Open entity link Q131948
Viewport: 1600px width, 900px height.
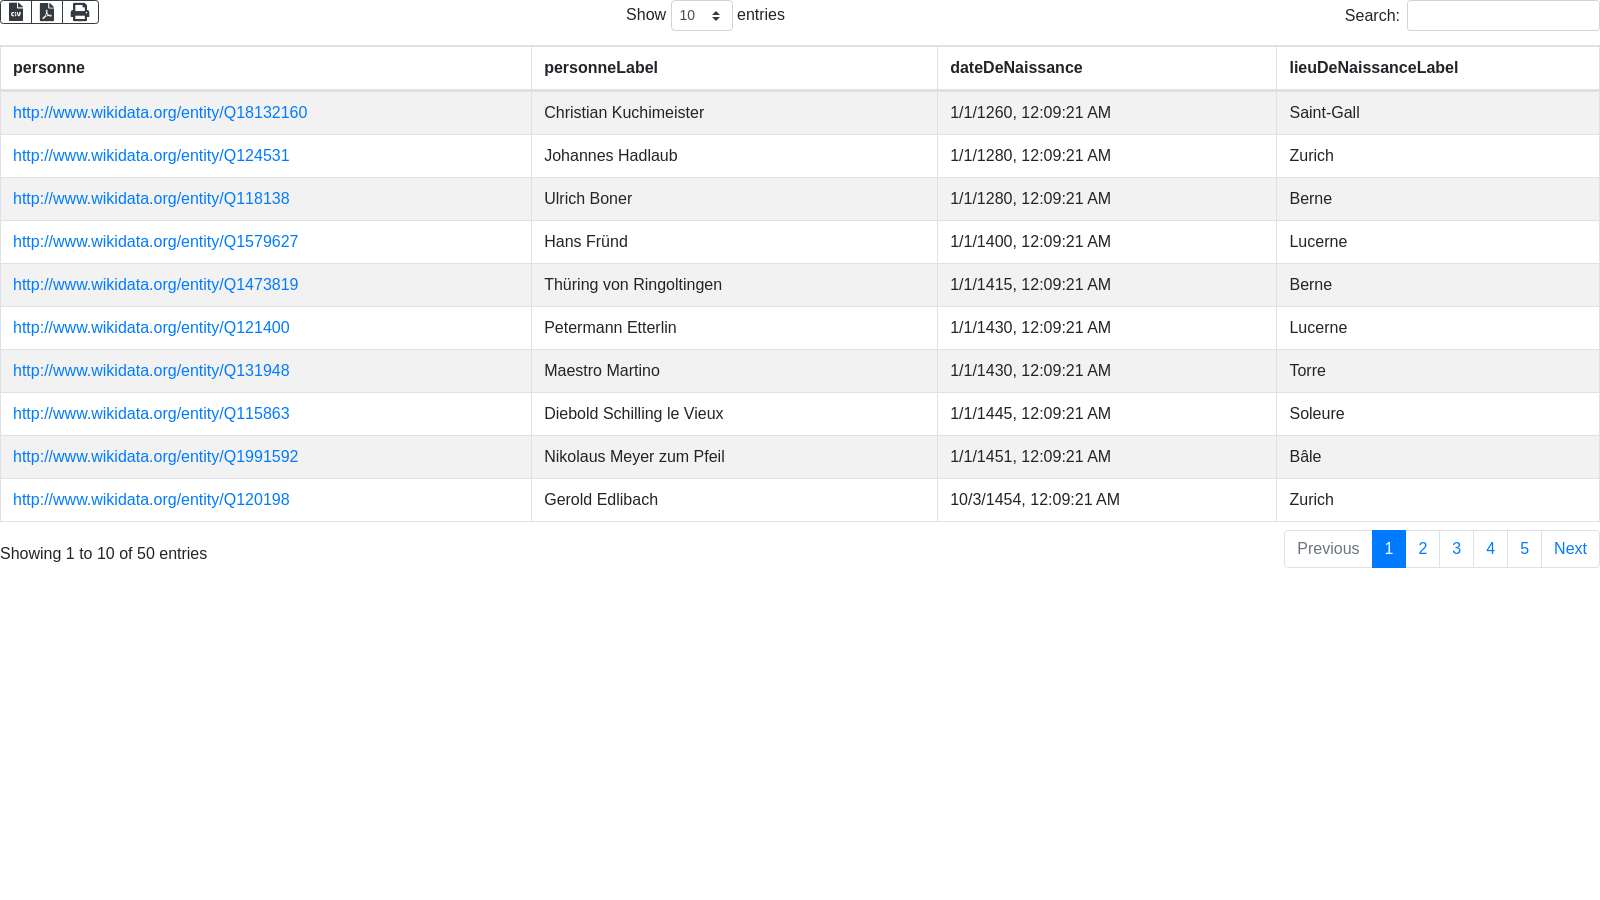click(x=151, y=371)
